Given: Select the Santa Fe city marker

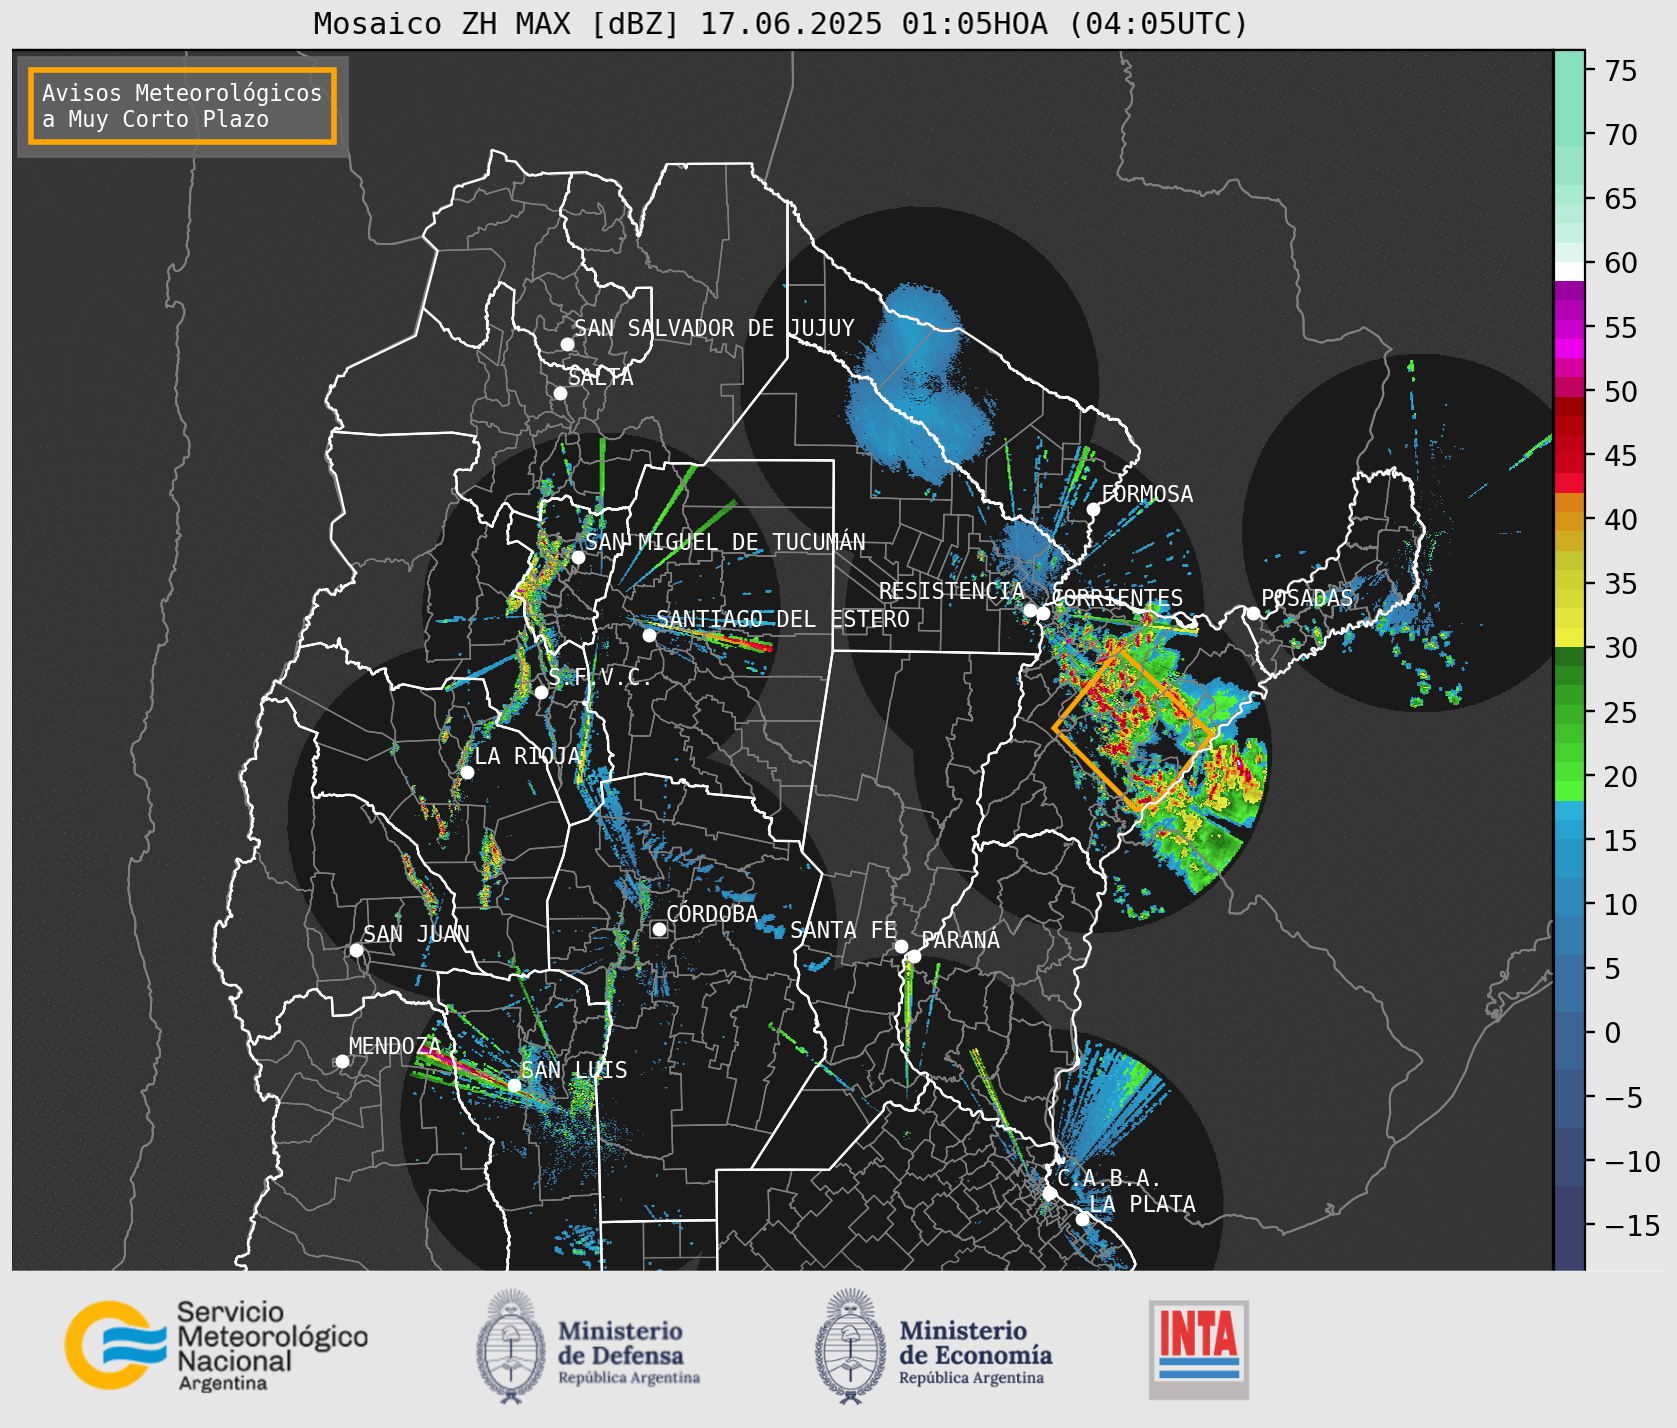Looking at the screenshot, I should pyautogui.click(x=901, y=946).
